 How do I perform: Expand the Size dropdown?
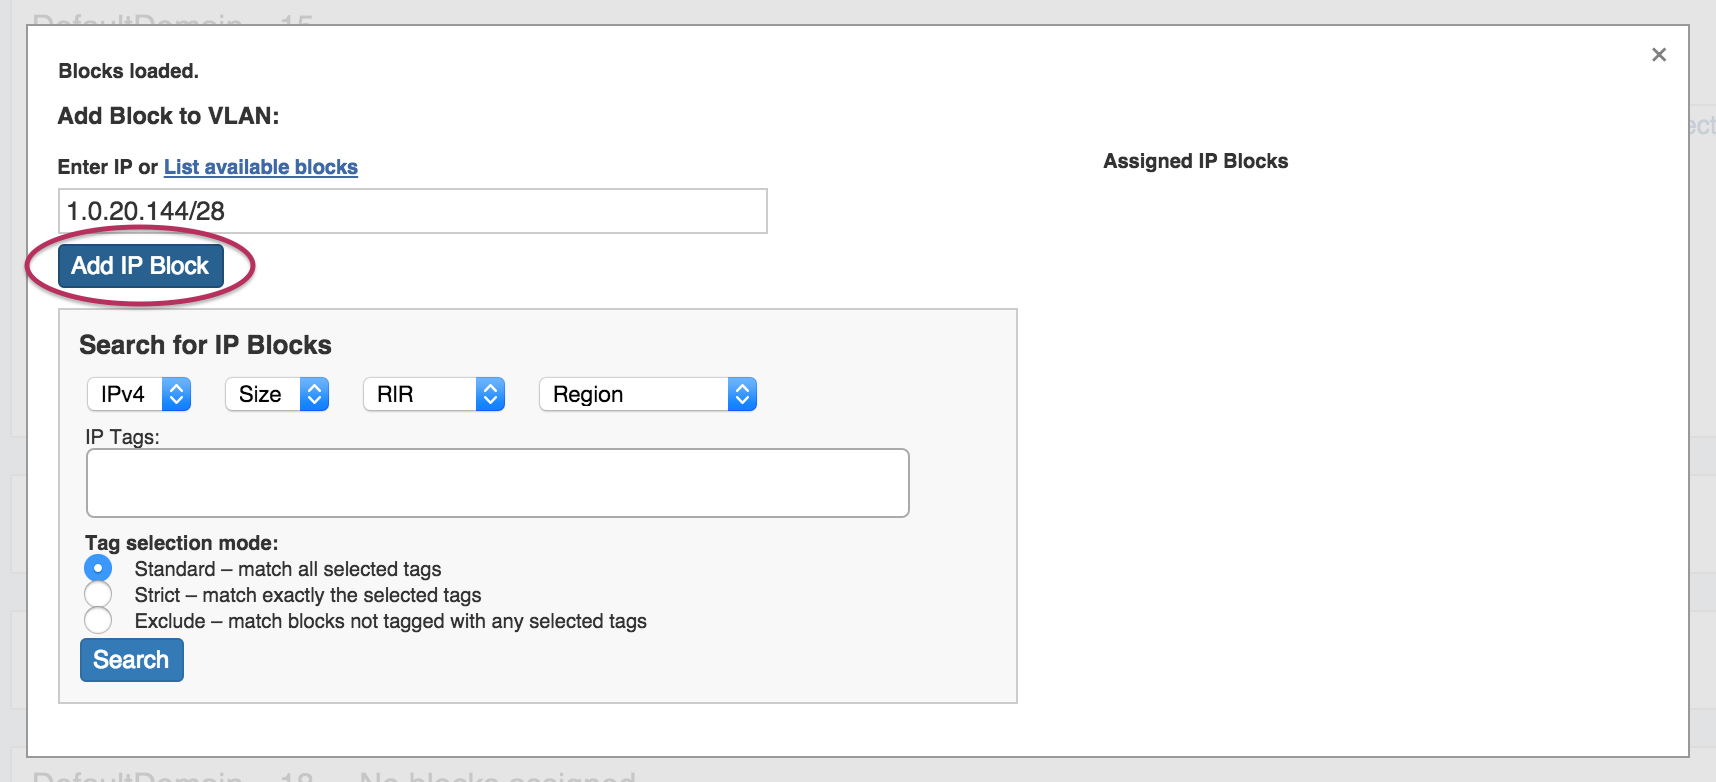click(x=277, y=394)
